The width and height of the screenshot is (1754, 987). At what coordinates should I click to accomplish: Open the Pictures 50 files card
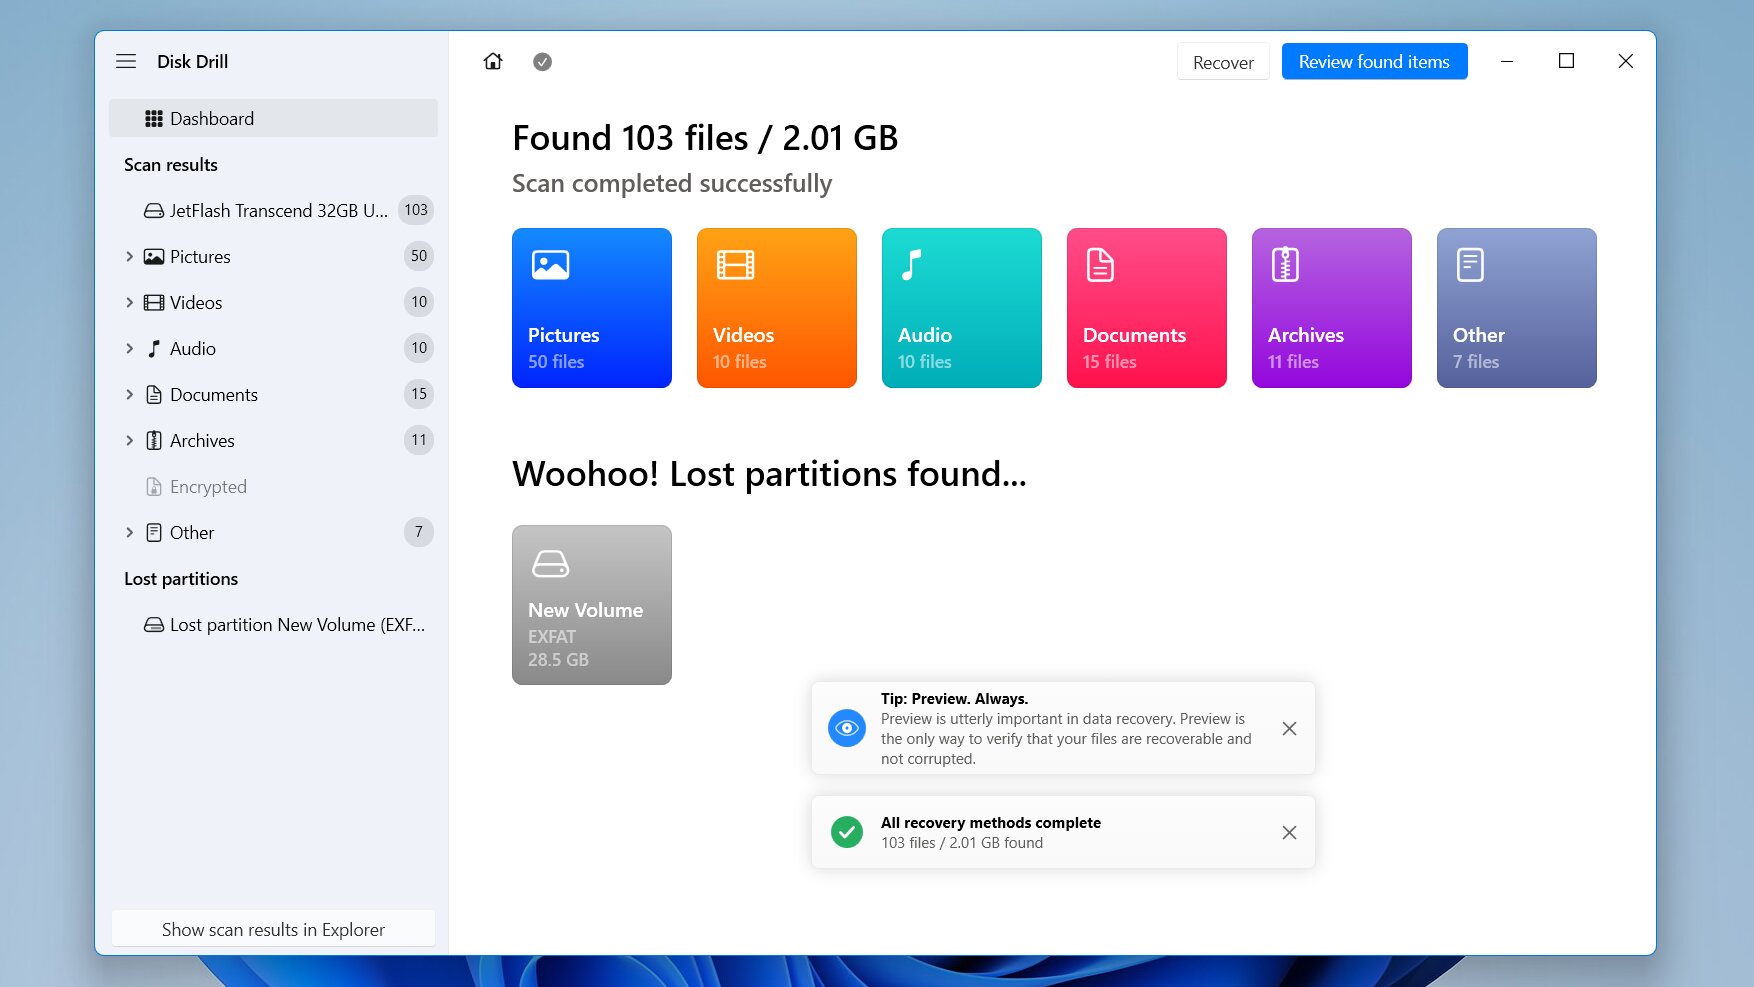[592, 308]
